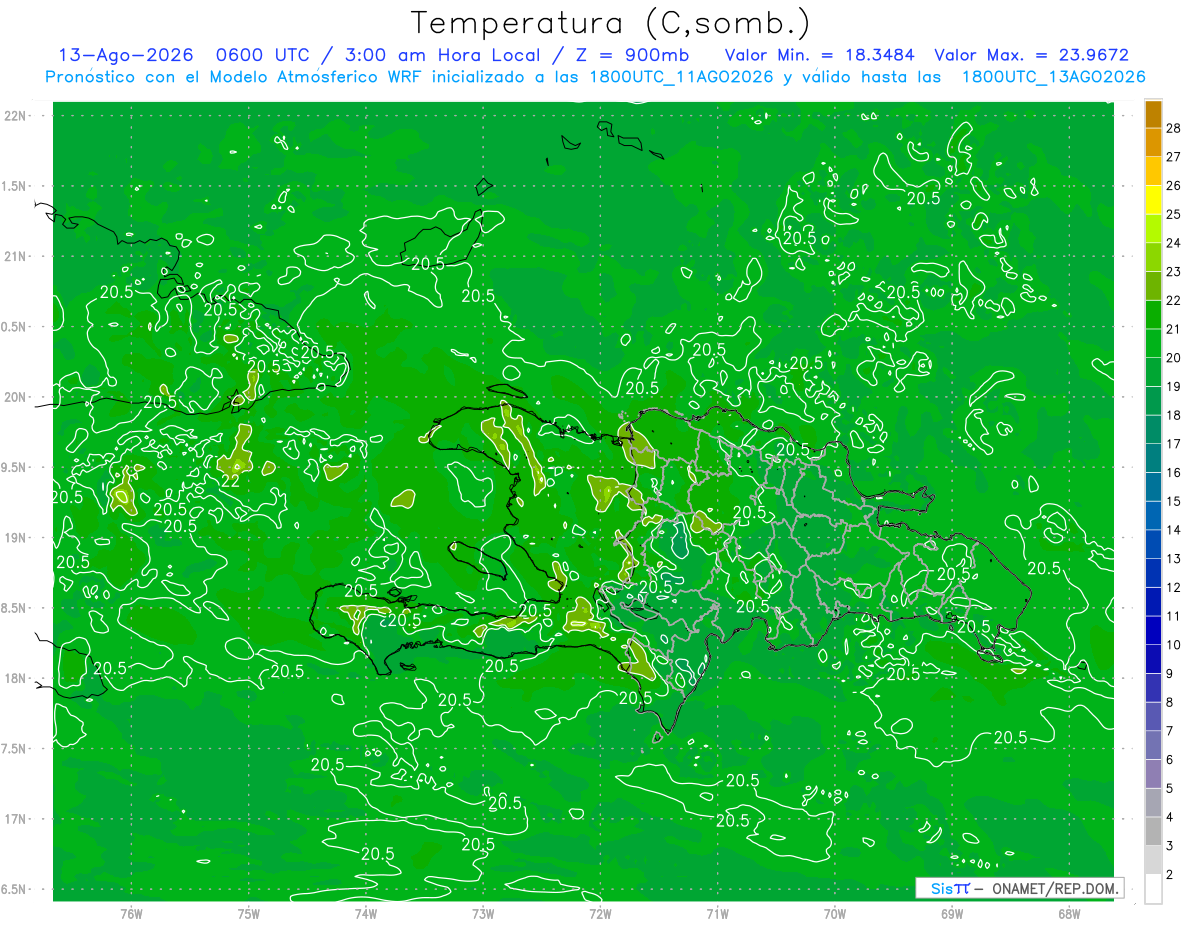Click the "17N" latitude axis label
This screenshot has height=927, width=1200.
(16, 819)
